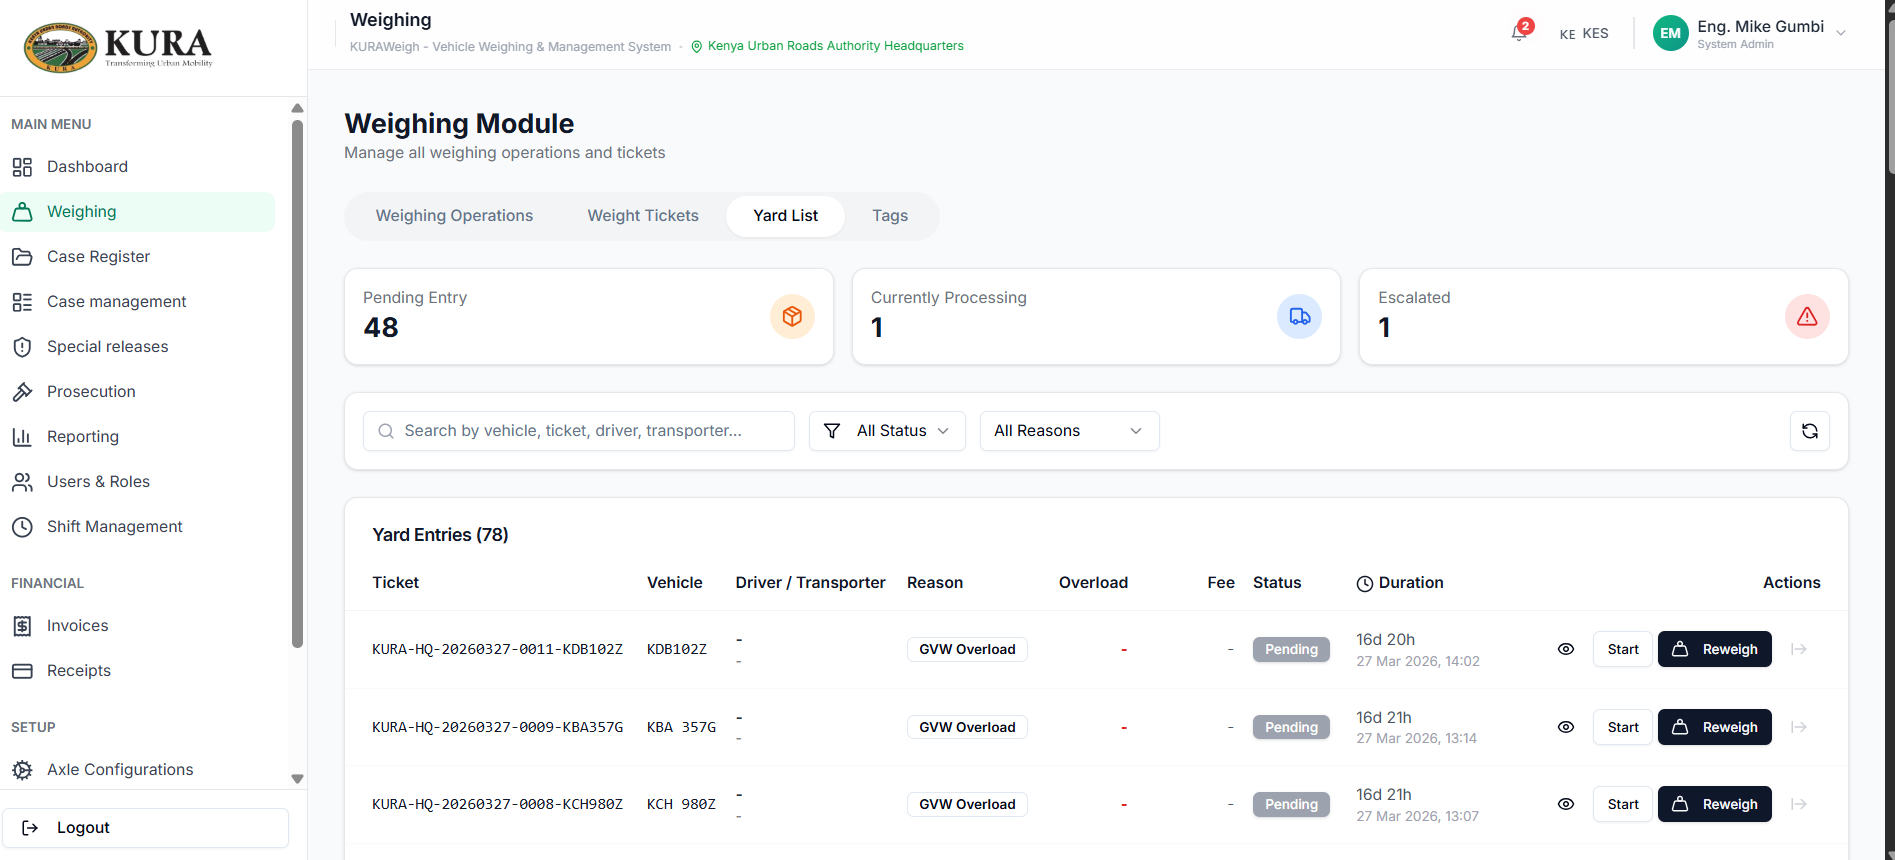Click the Invoices icon
The height and width of the screenshot is (860, 1895).
(x=22, y=626)
